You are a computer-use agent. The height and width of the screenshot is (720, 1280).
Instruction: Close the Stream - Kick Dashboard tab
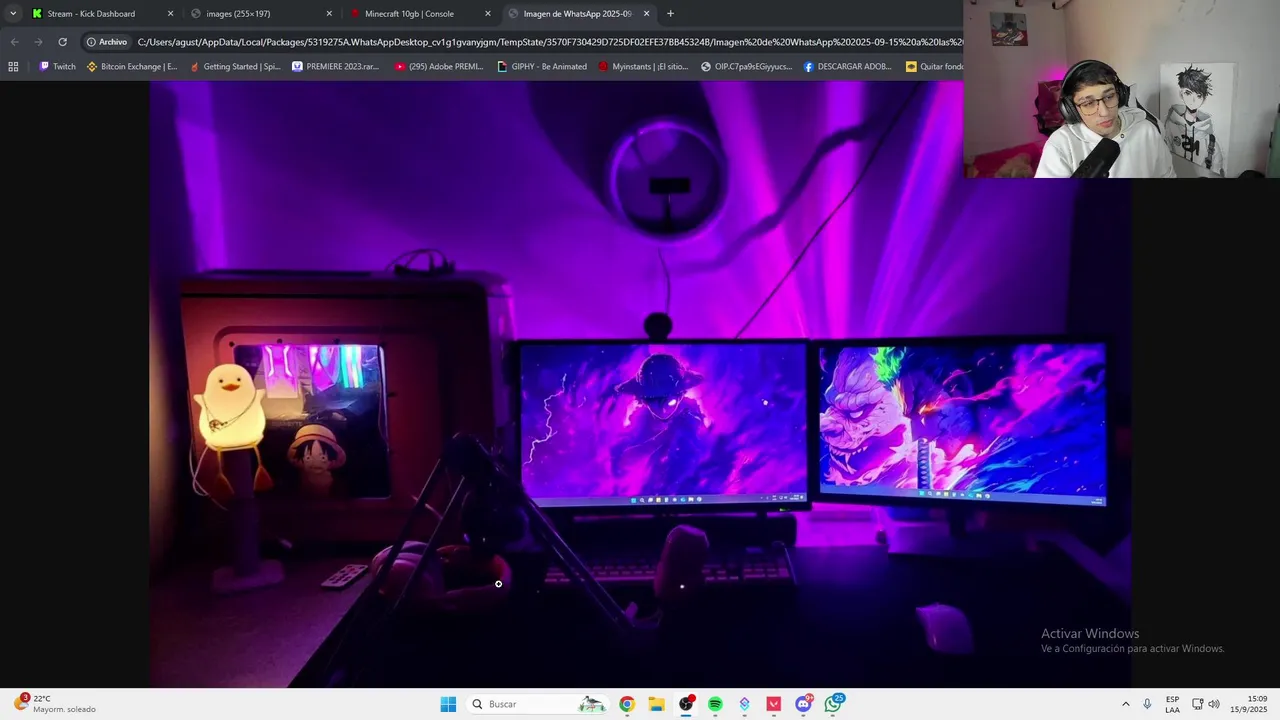pyautogui.click(x=170, y=14)
